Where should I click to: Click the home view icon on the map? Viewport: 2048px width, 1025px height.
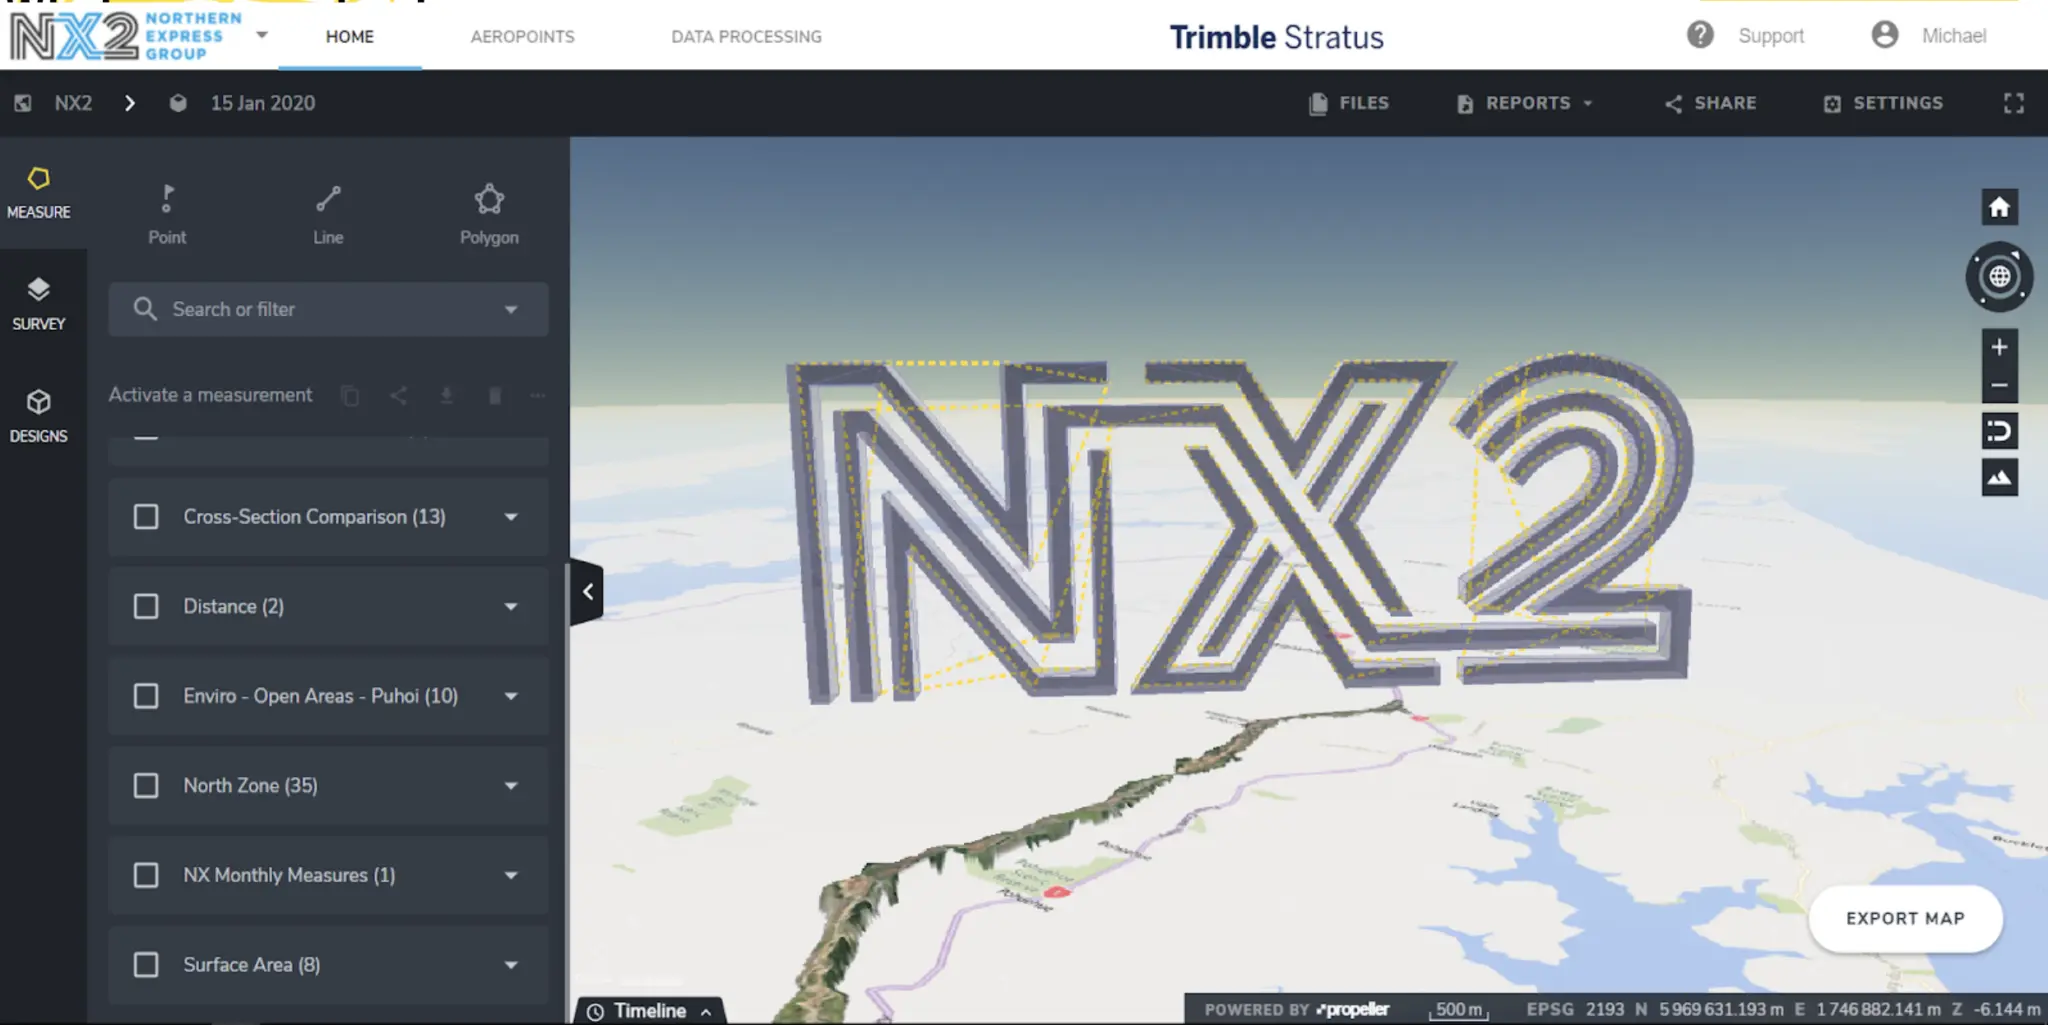pyautogui.click(x=1998, y=206)
